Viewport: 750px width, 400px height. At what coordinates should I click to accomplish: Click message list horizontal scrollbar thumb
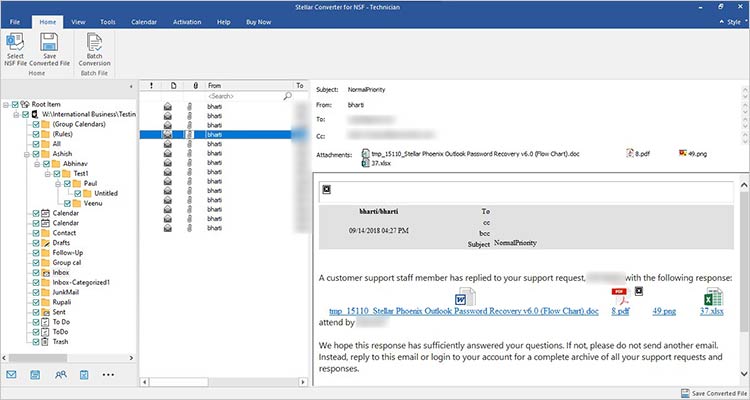(x=178, y=382)
